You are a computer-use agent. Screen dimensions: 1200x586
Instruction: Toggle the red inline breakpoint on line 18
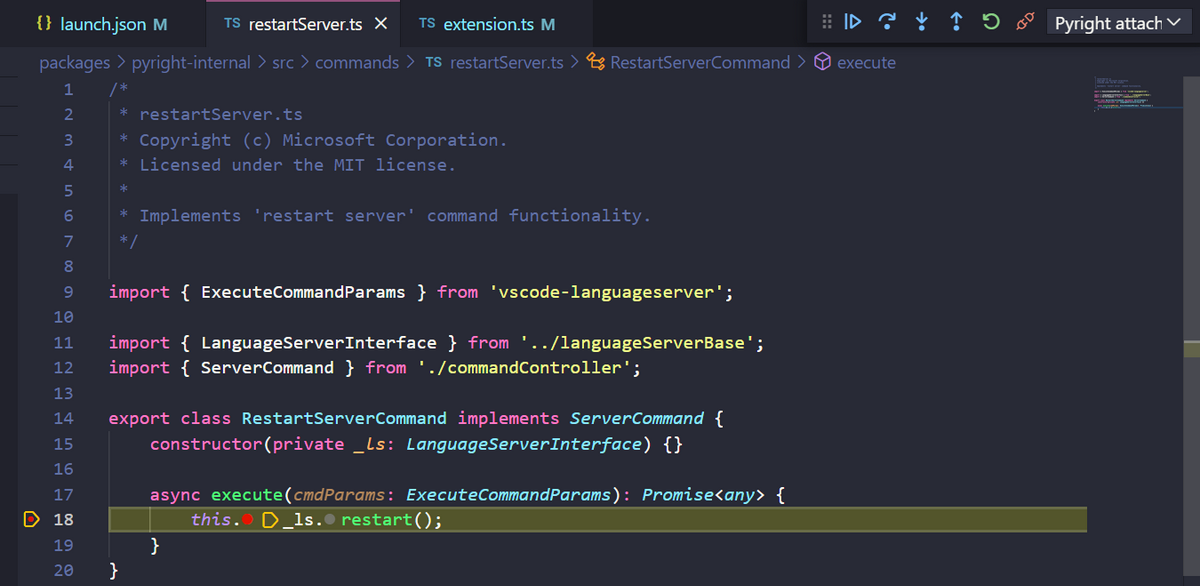[247, 520]
